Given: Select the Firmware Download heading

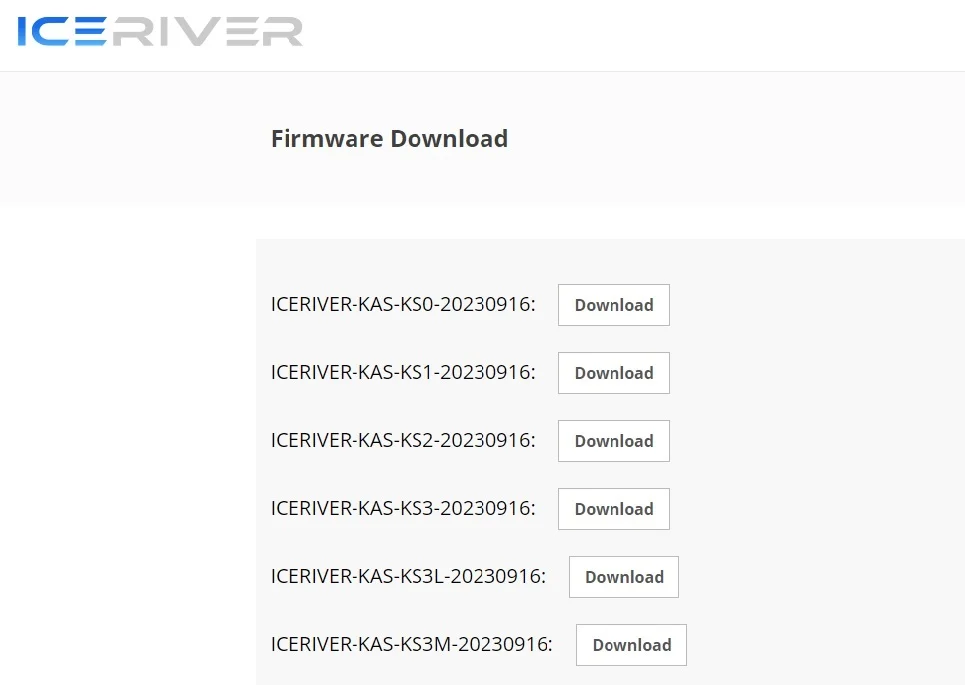Looking at the screenshot, I should tap(390, 138).
